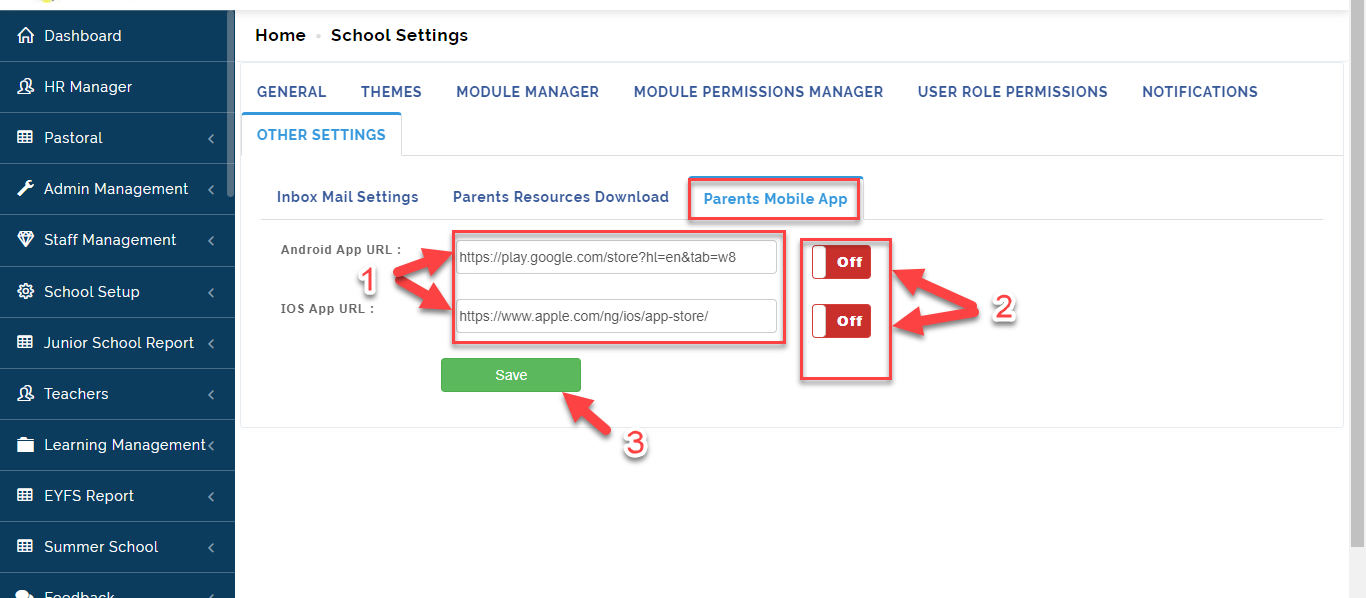Expand the School Setup chevron
The image size is (1366, 598).
coord(211,293)
